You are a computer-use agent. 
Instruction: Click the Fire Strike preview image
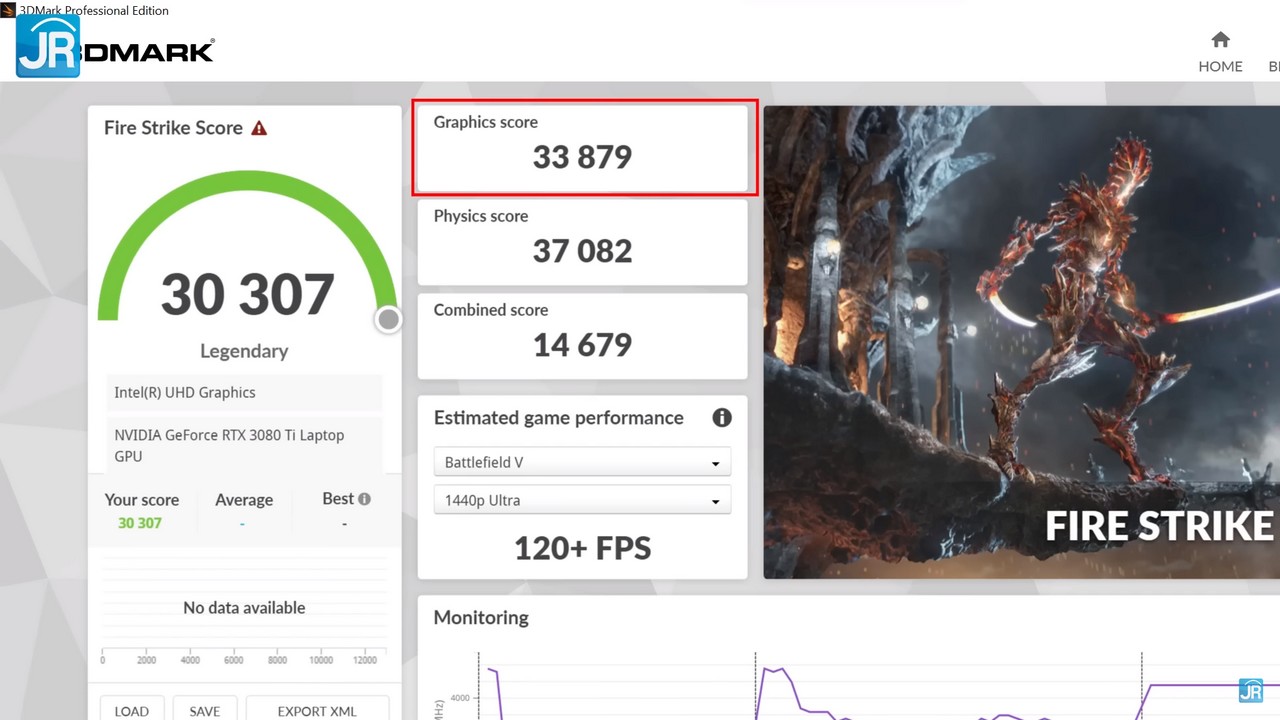tap(1020, 340)
